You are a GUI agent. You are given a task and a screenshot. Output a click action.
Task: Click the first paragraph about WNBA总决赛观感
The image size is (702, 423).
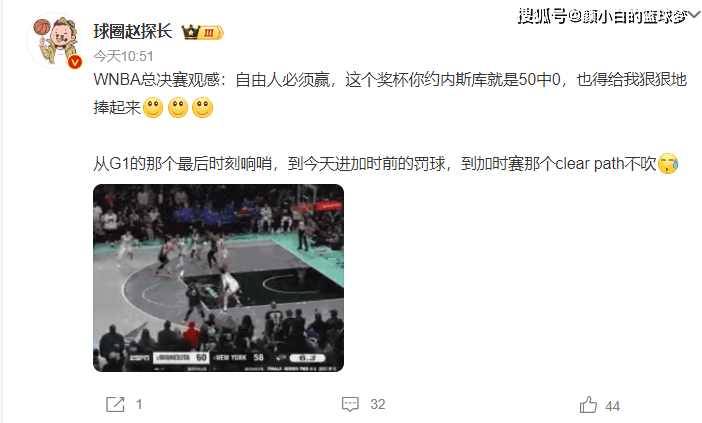point(390,94)
